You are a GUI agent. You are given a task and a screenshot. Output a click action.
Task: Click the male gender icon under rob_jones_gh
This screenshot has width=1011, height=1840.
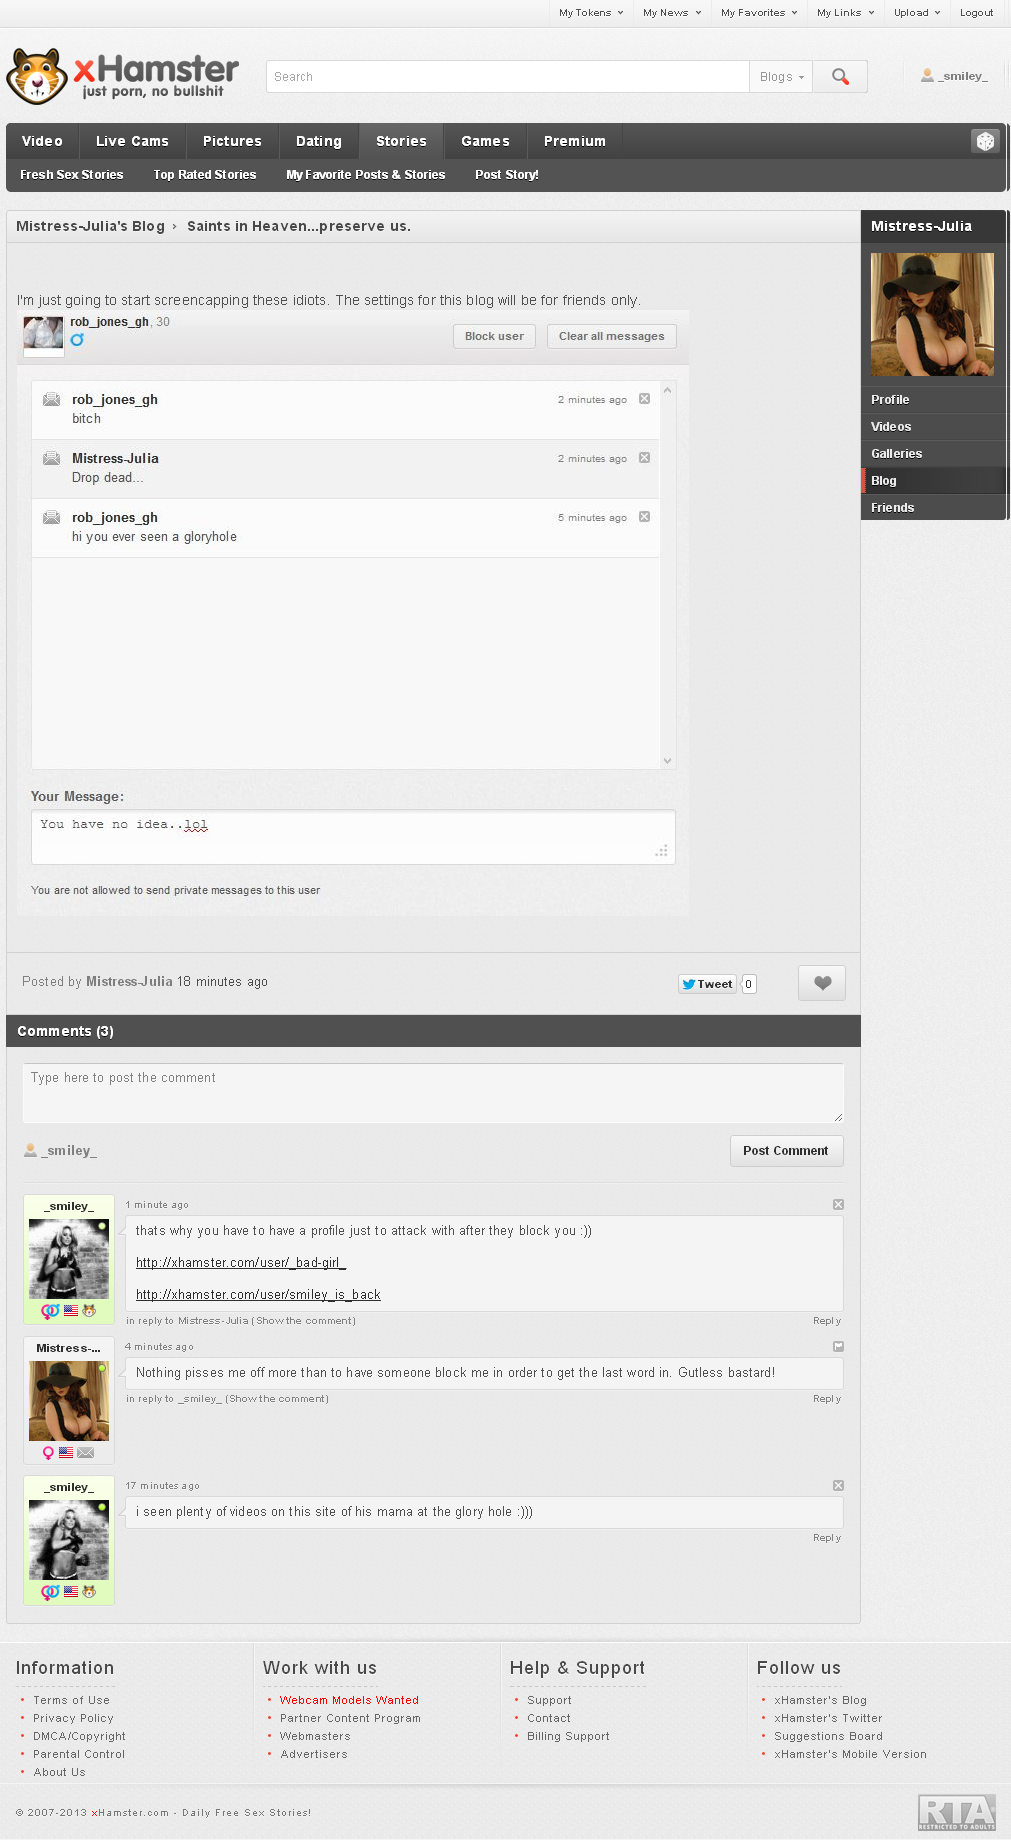pyautogui.click(x=77, y=340)
